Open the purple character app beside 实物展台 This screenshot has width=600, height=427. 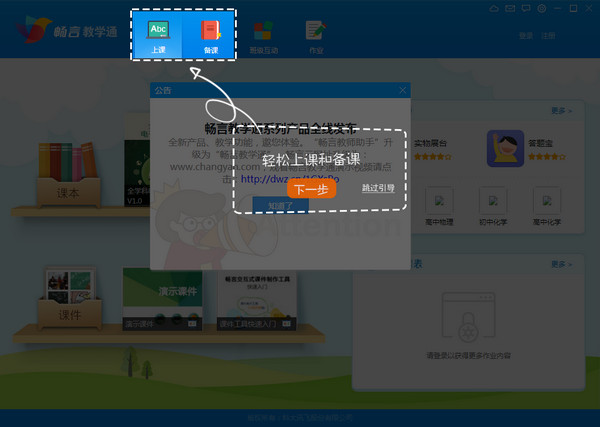pos(506,150)
